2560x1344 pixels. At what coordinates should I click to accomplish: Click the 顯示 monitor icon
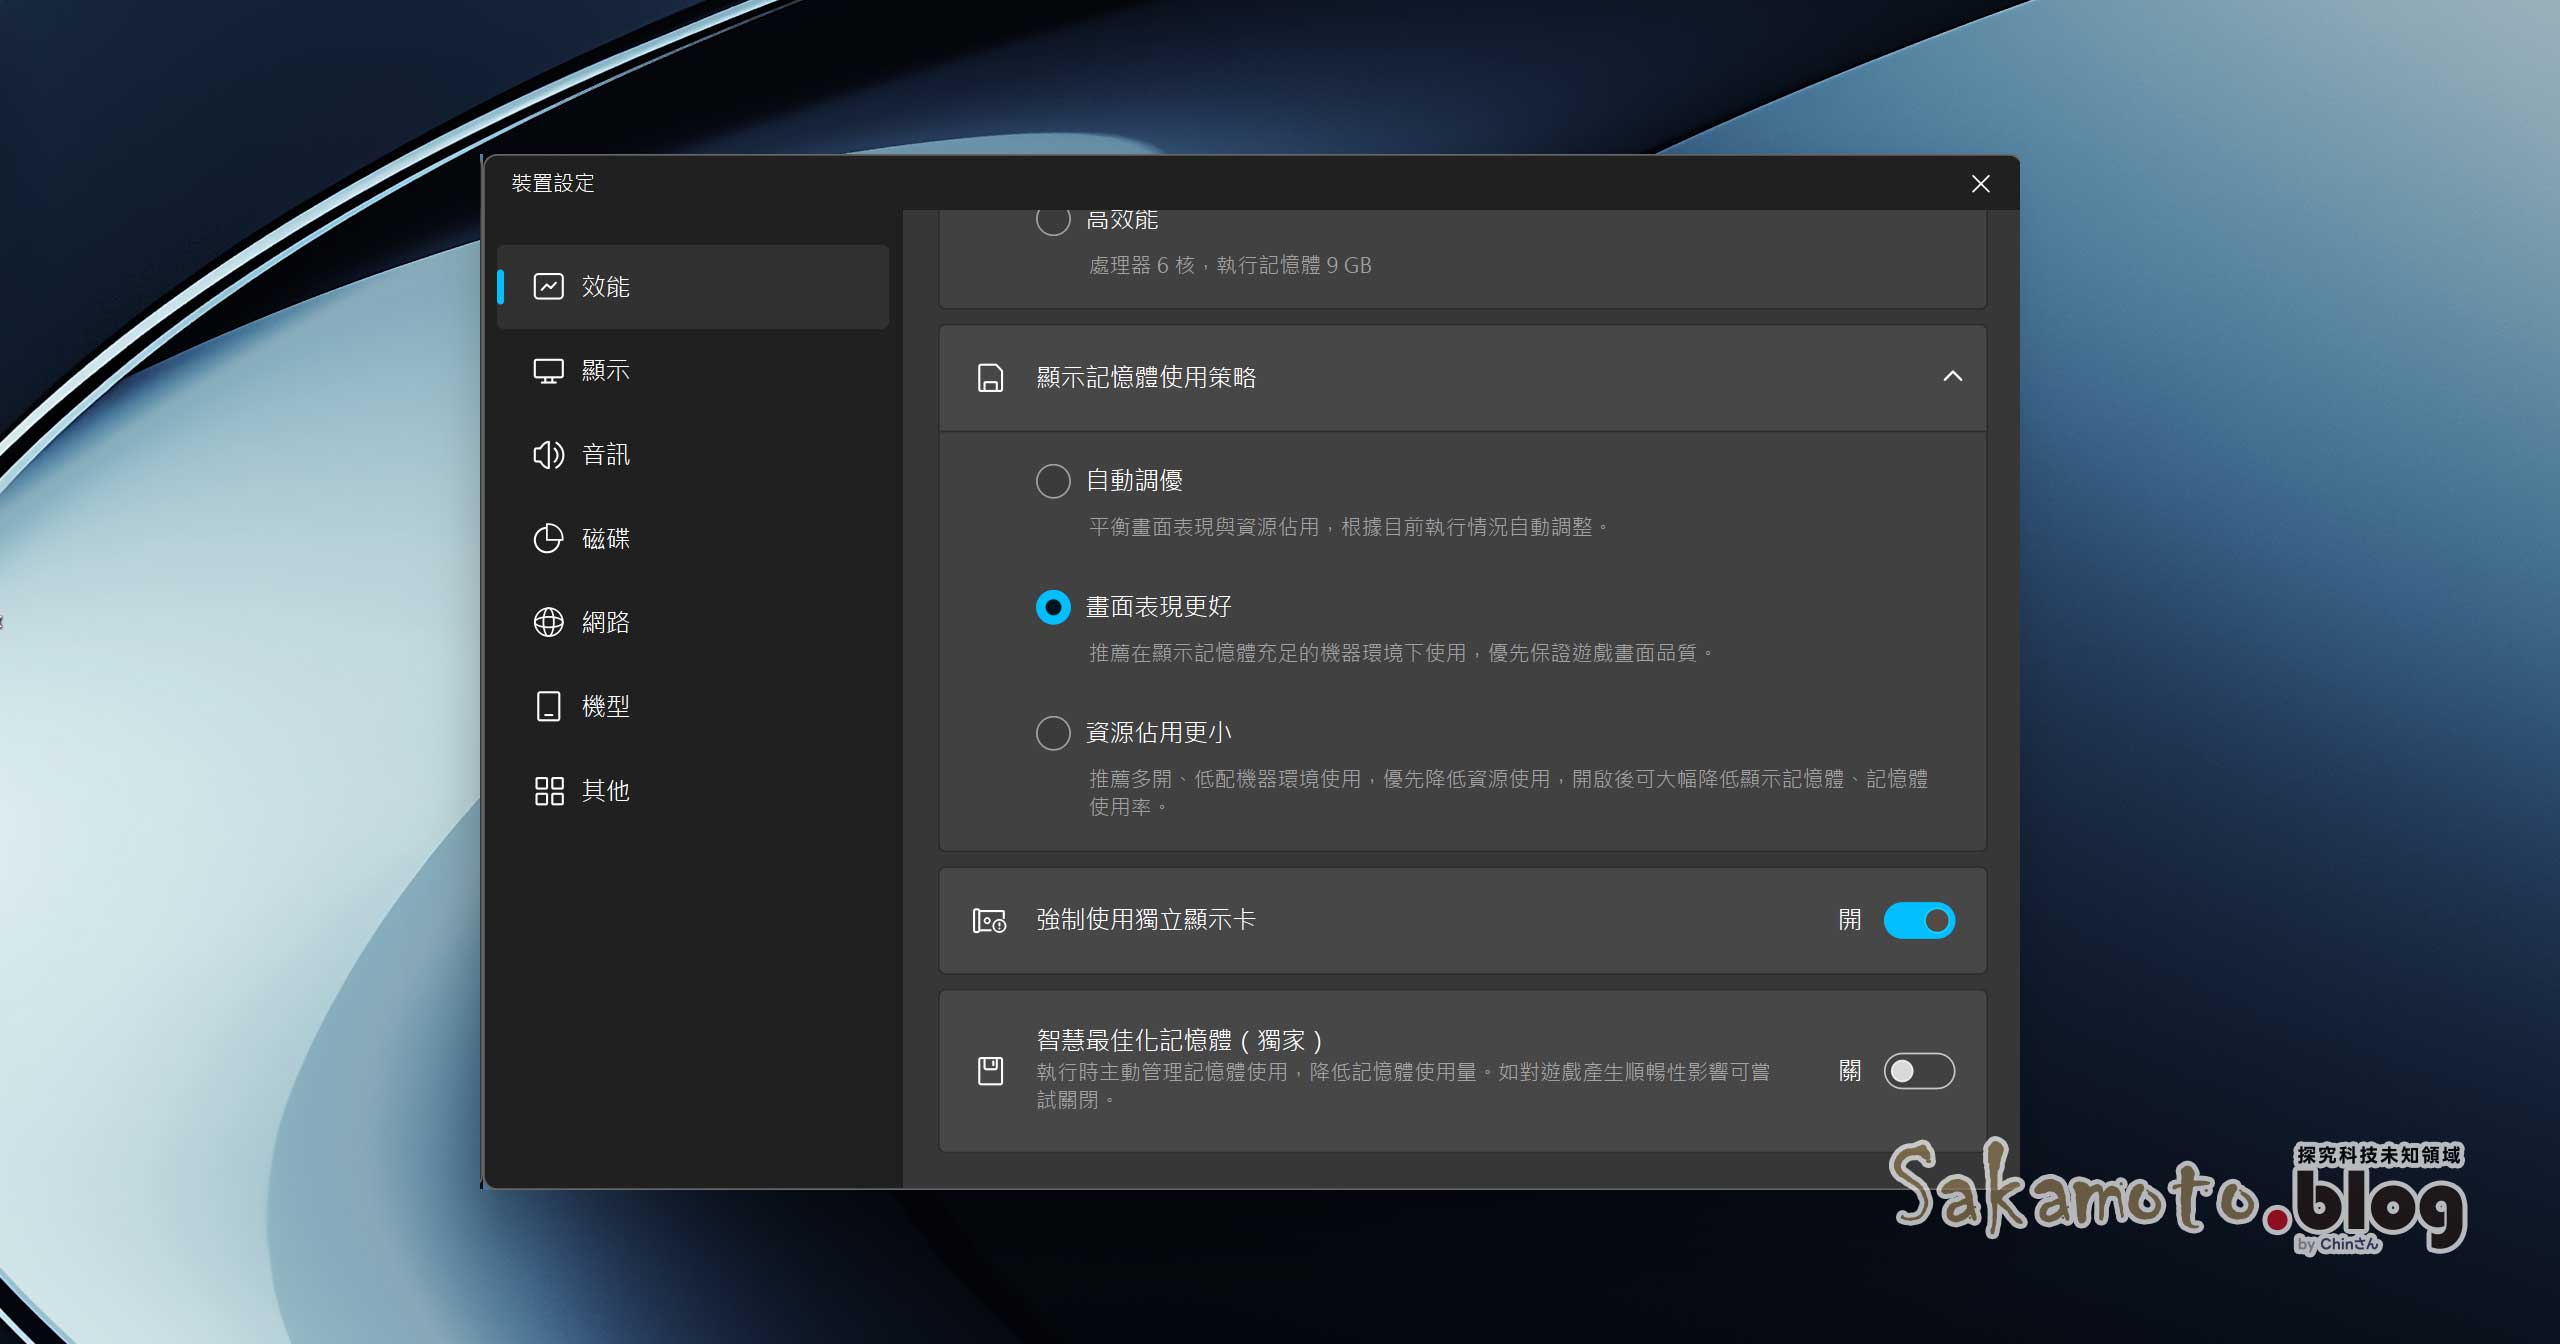pyautogui.click(x=548, y=371)
